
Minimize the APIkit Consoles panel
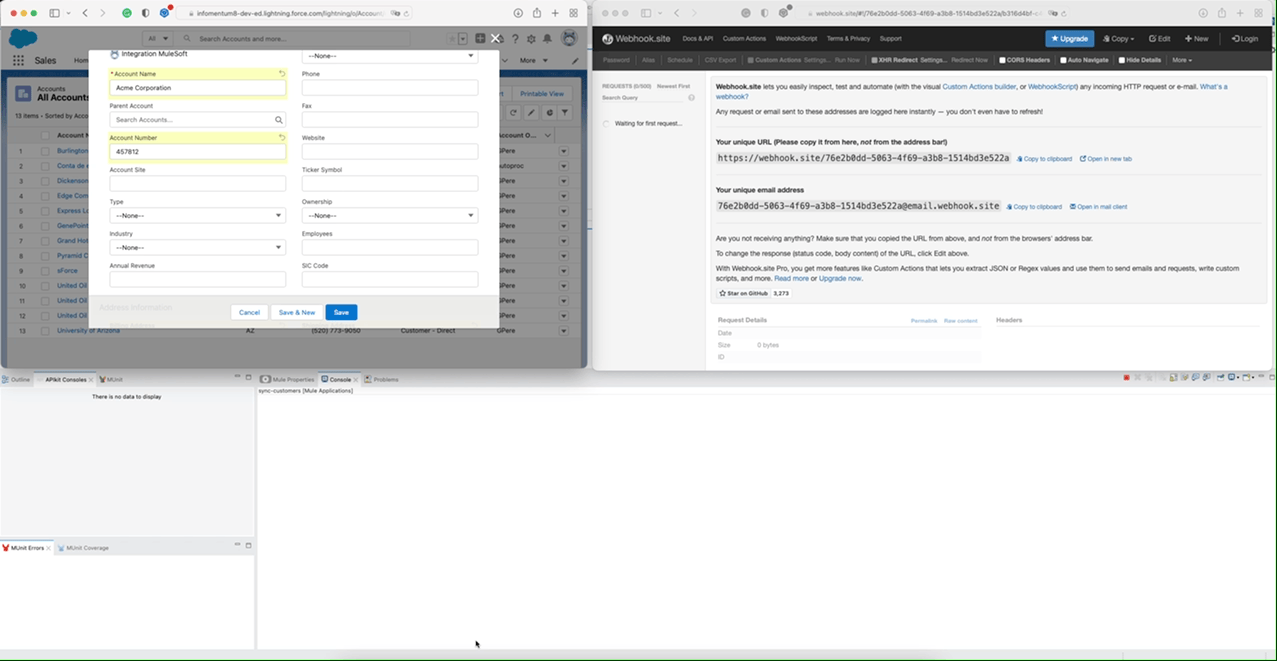(x=237, y=376)
